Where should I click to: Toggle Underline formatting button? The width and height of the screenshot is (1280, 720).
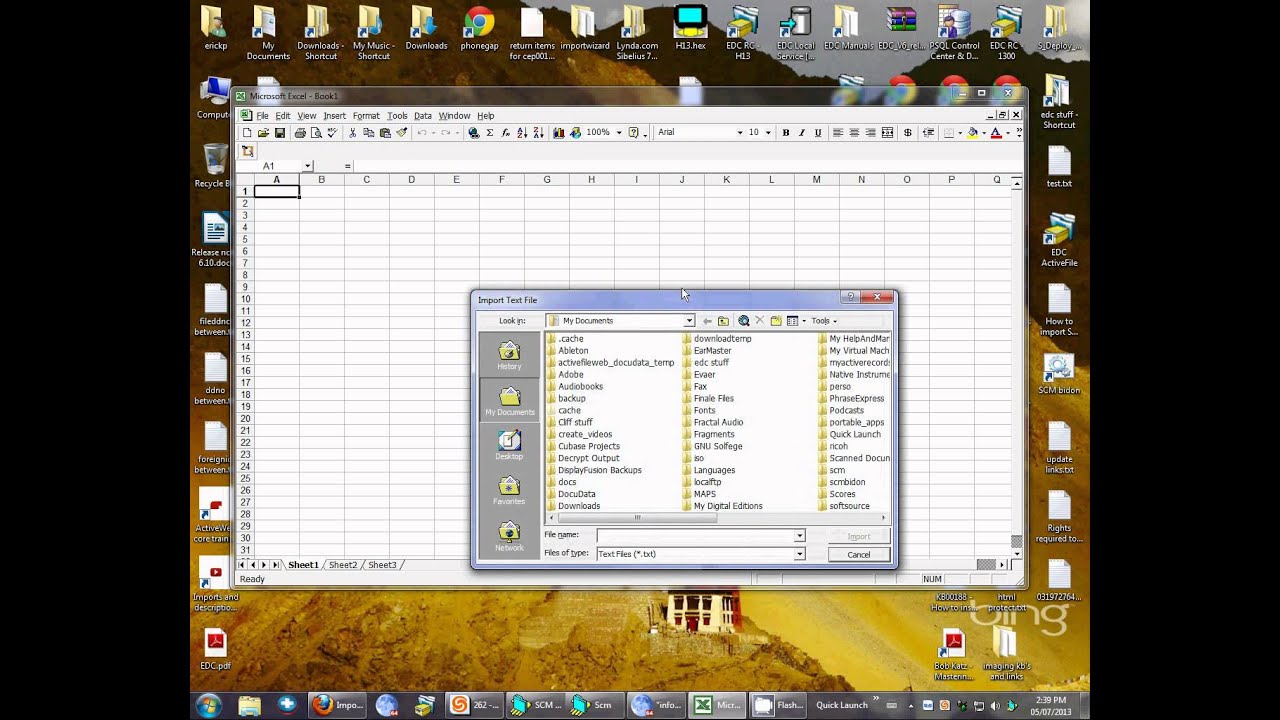818,132
